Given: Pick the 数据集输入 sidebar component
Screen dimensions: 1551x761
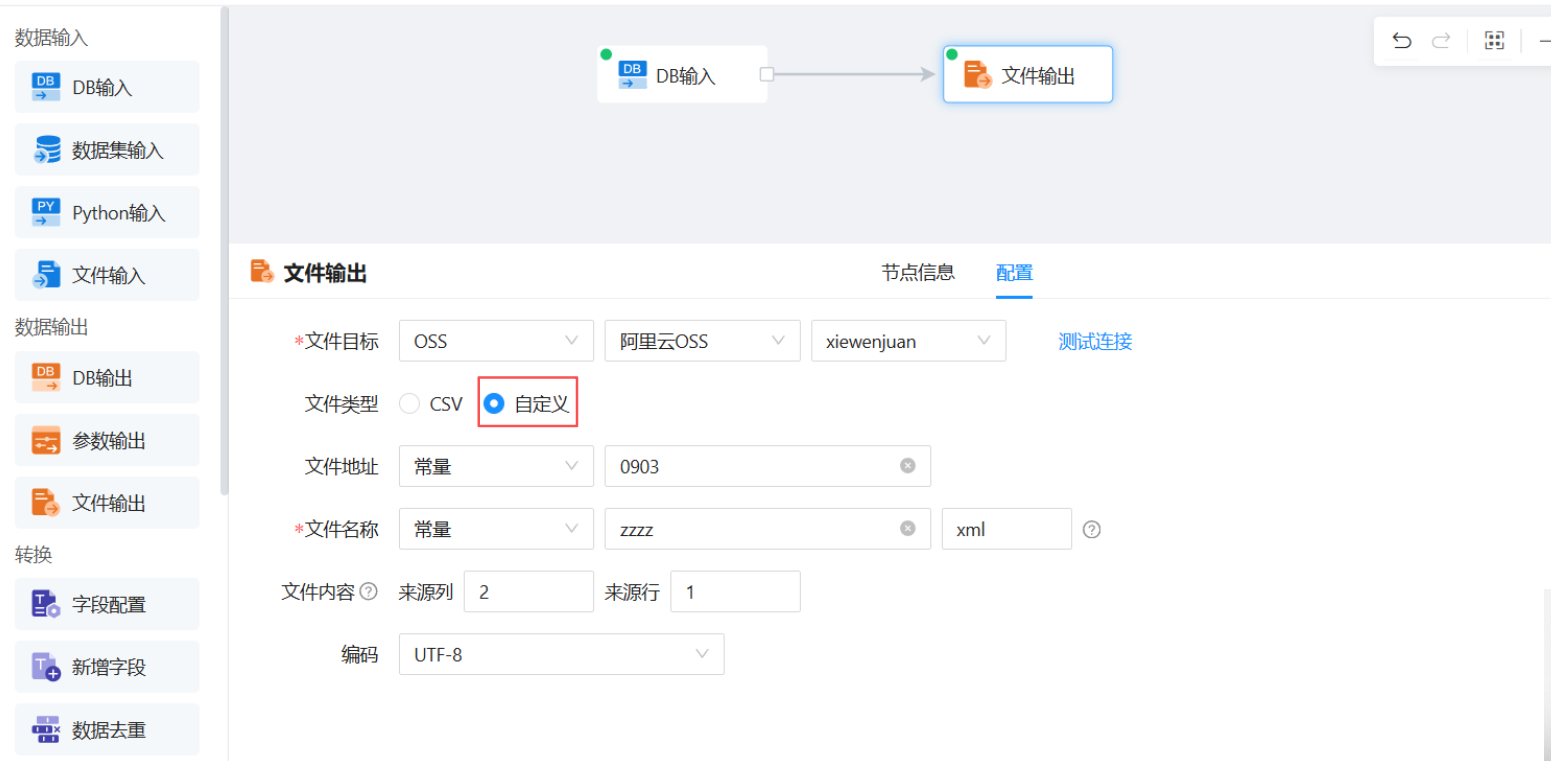Looking at the screenshot, I should (107, 150).
